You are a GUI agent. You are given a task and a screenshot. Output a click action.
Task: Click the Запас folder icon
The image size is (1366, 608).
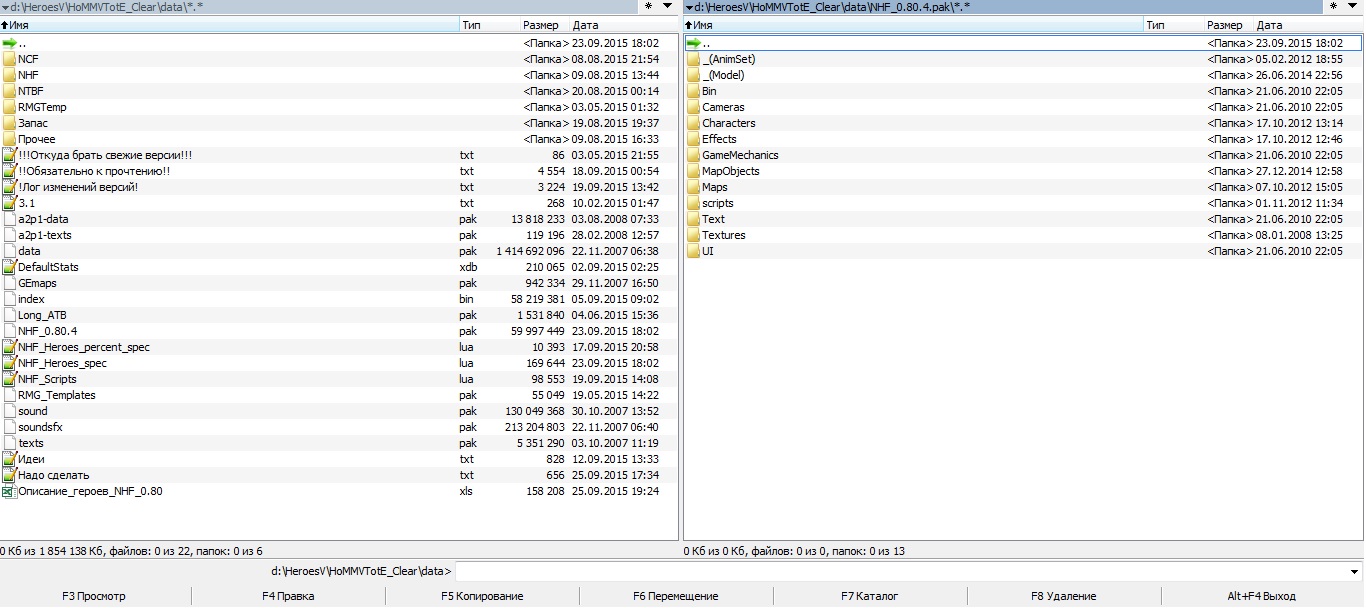click(x=9, y=123)
